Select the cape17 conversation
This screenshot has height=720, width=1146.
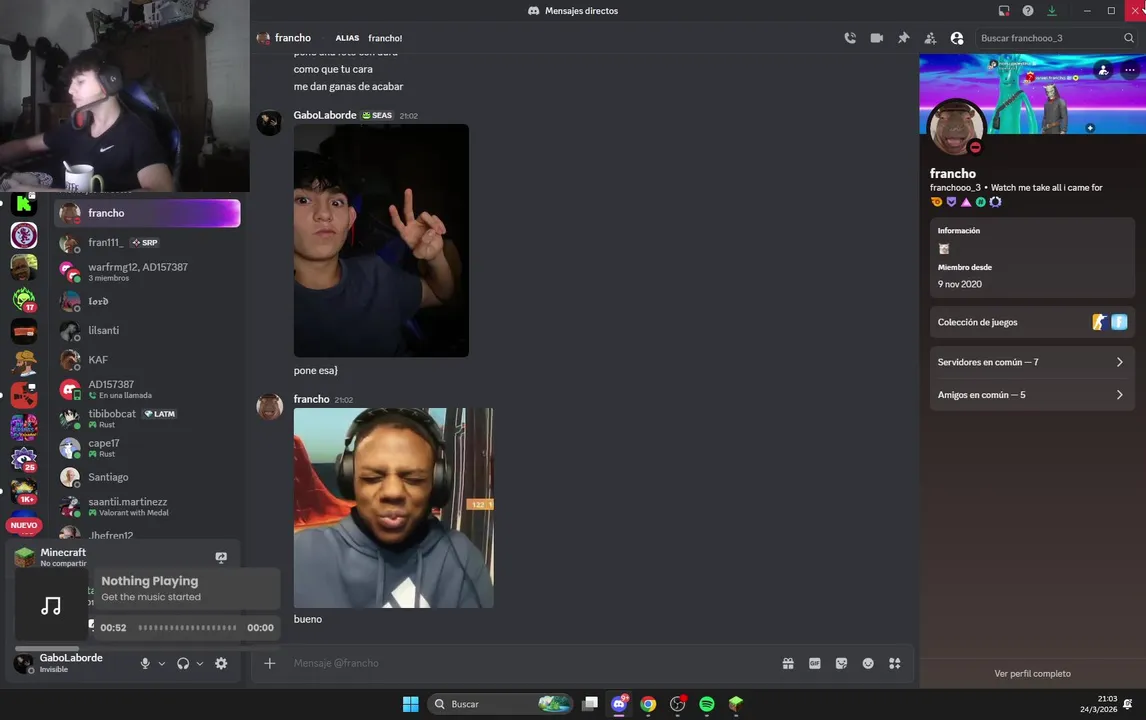pyautogui.click(x=148, y=447)
